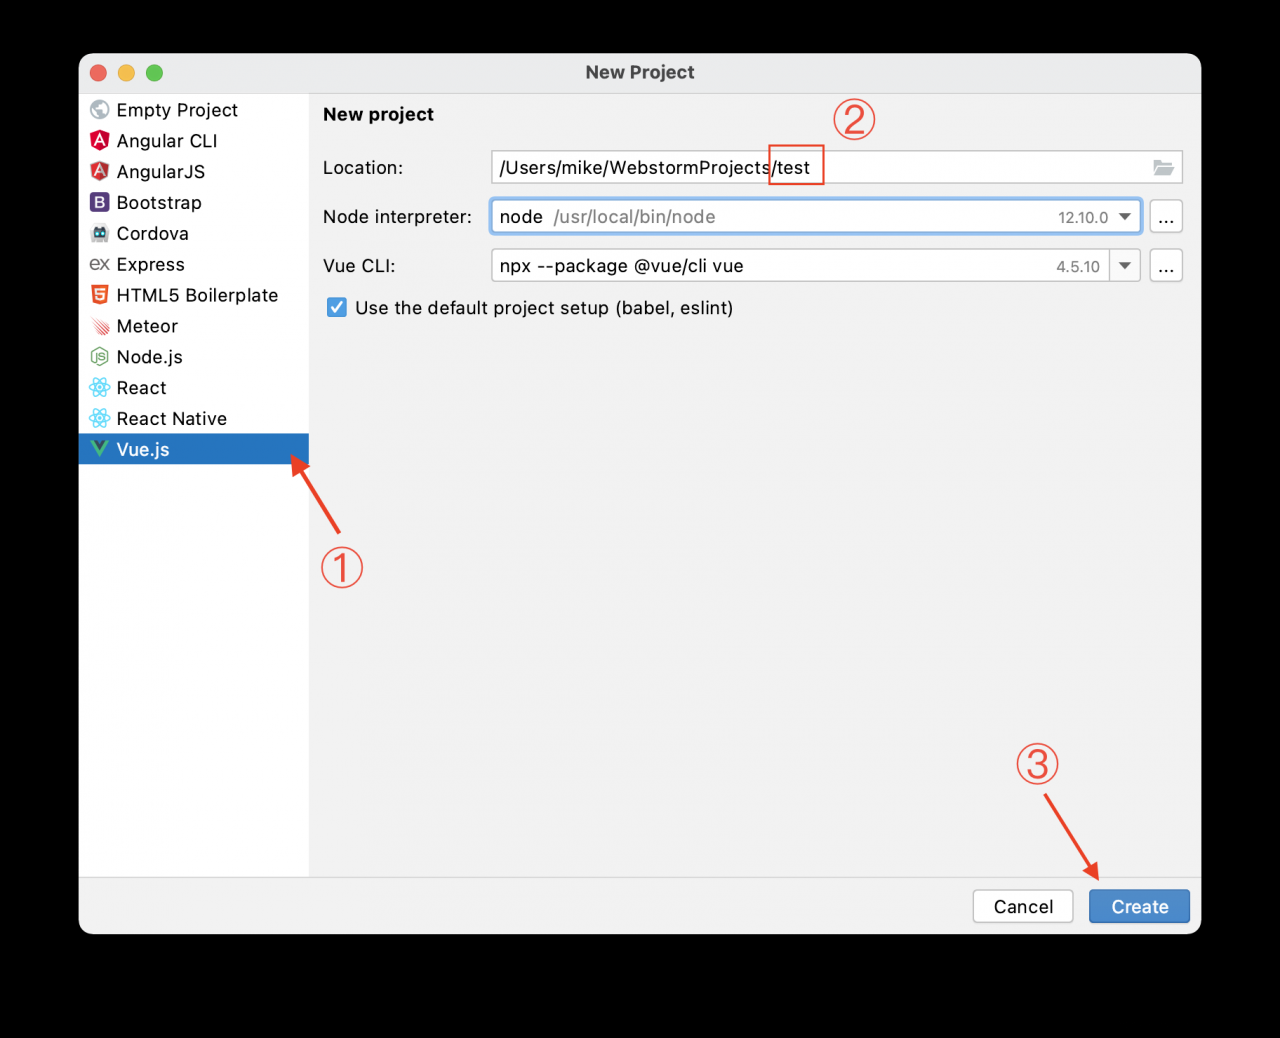Screen dimensions: 1280x1038
Task: Pick HTML5 Boilerplate template
Action: point(194,295)
